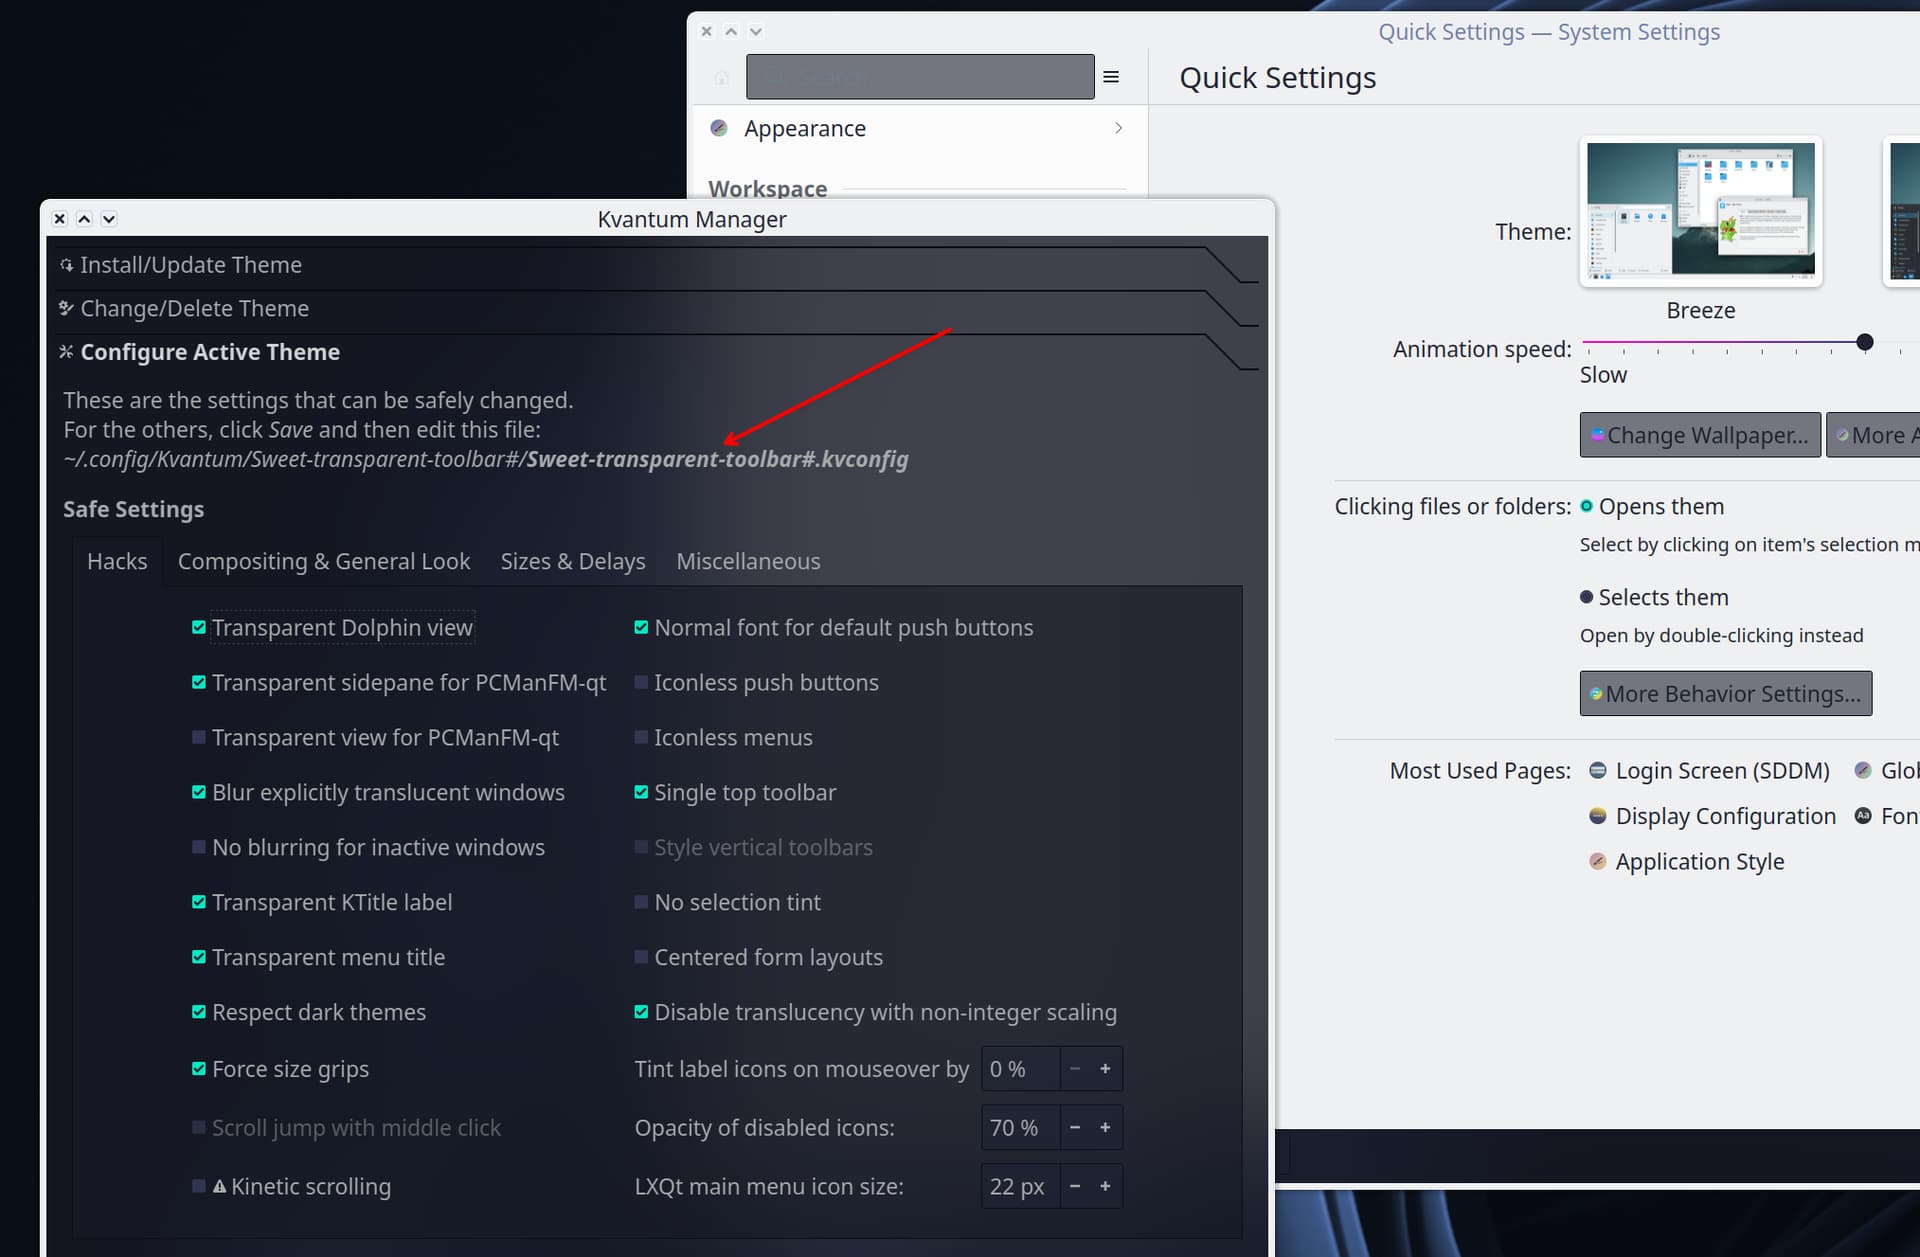Toggle Blur explicitly translucent windows

[x=199, y=792]
